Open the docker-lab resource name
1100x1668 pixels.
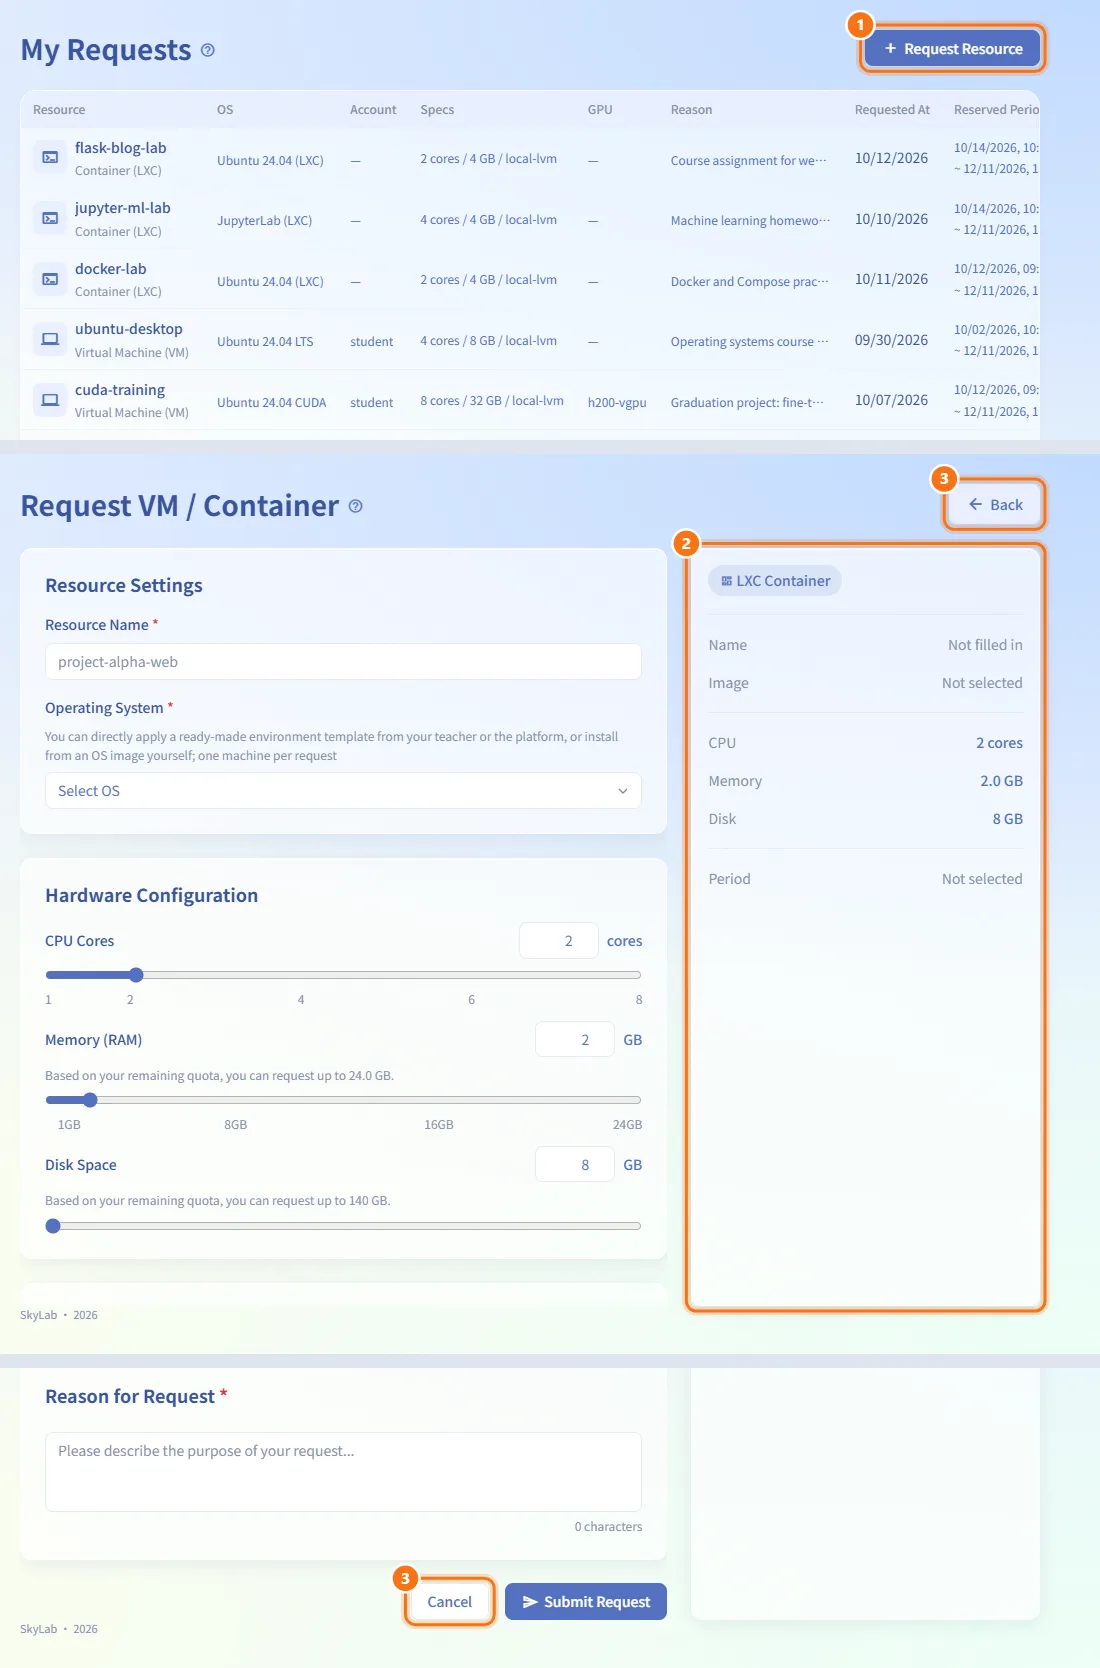(111, 269)
